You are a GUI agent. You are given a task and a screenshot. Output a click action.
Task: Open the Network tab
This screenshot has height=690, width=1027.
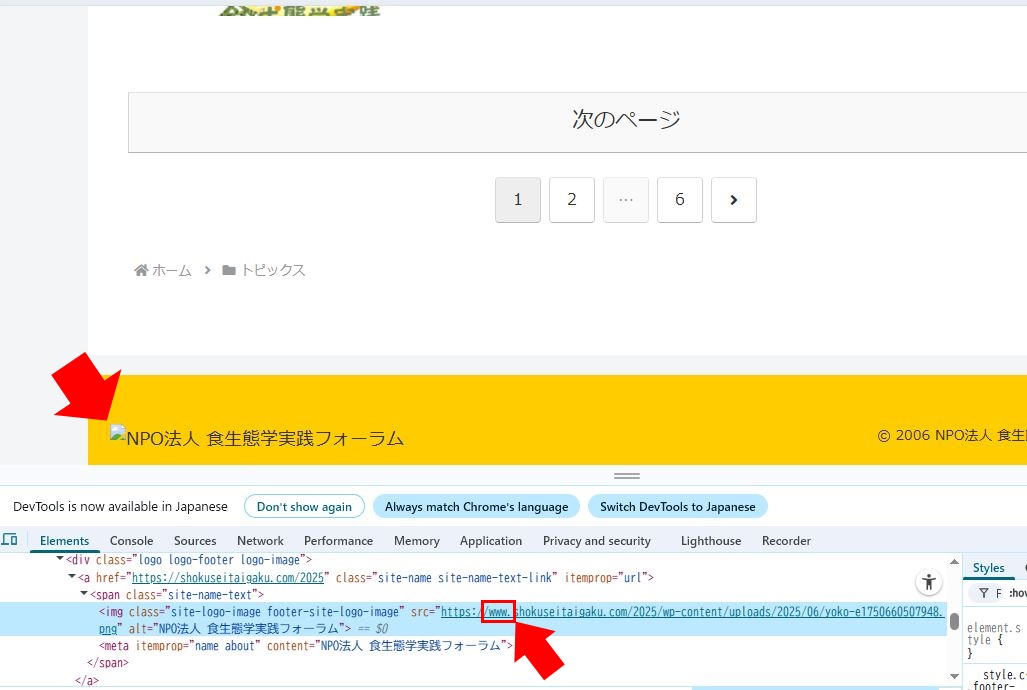[x=260, y=541]
